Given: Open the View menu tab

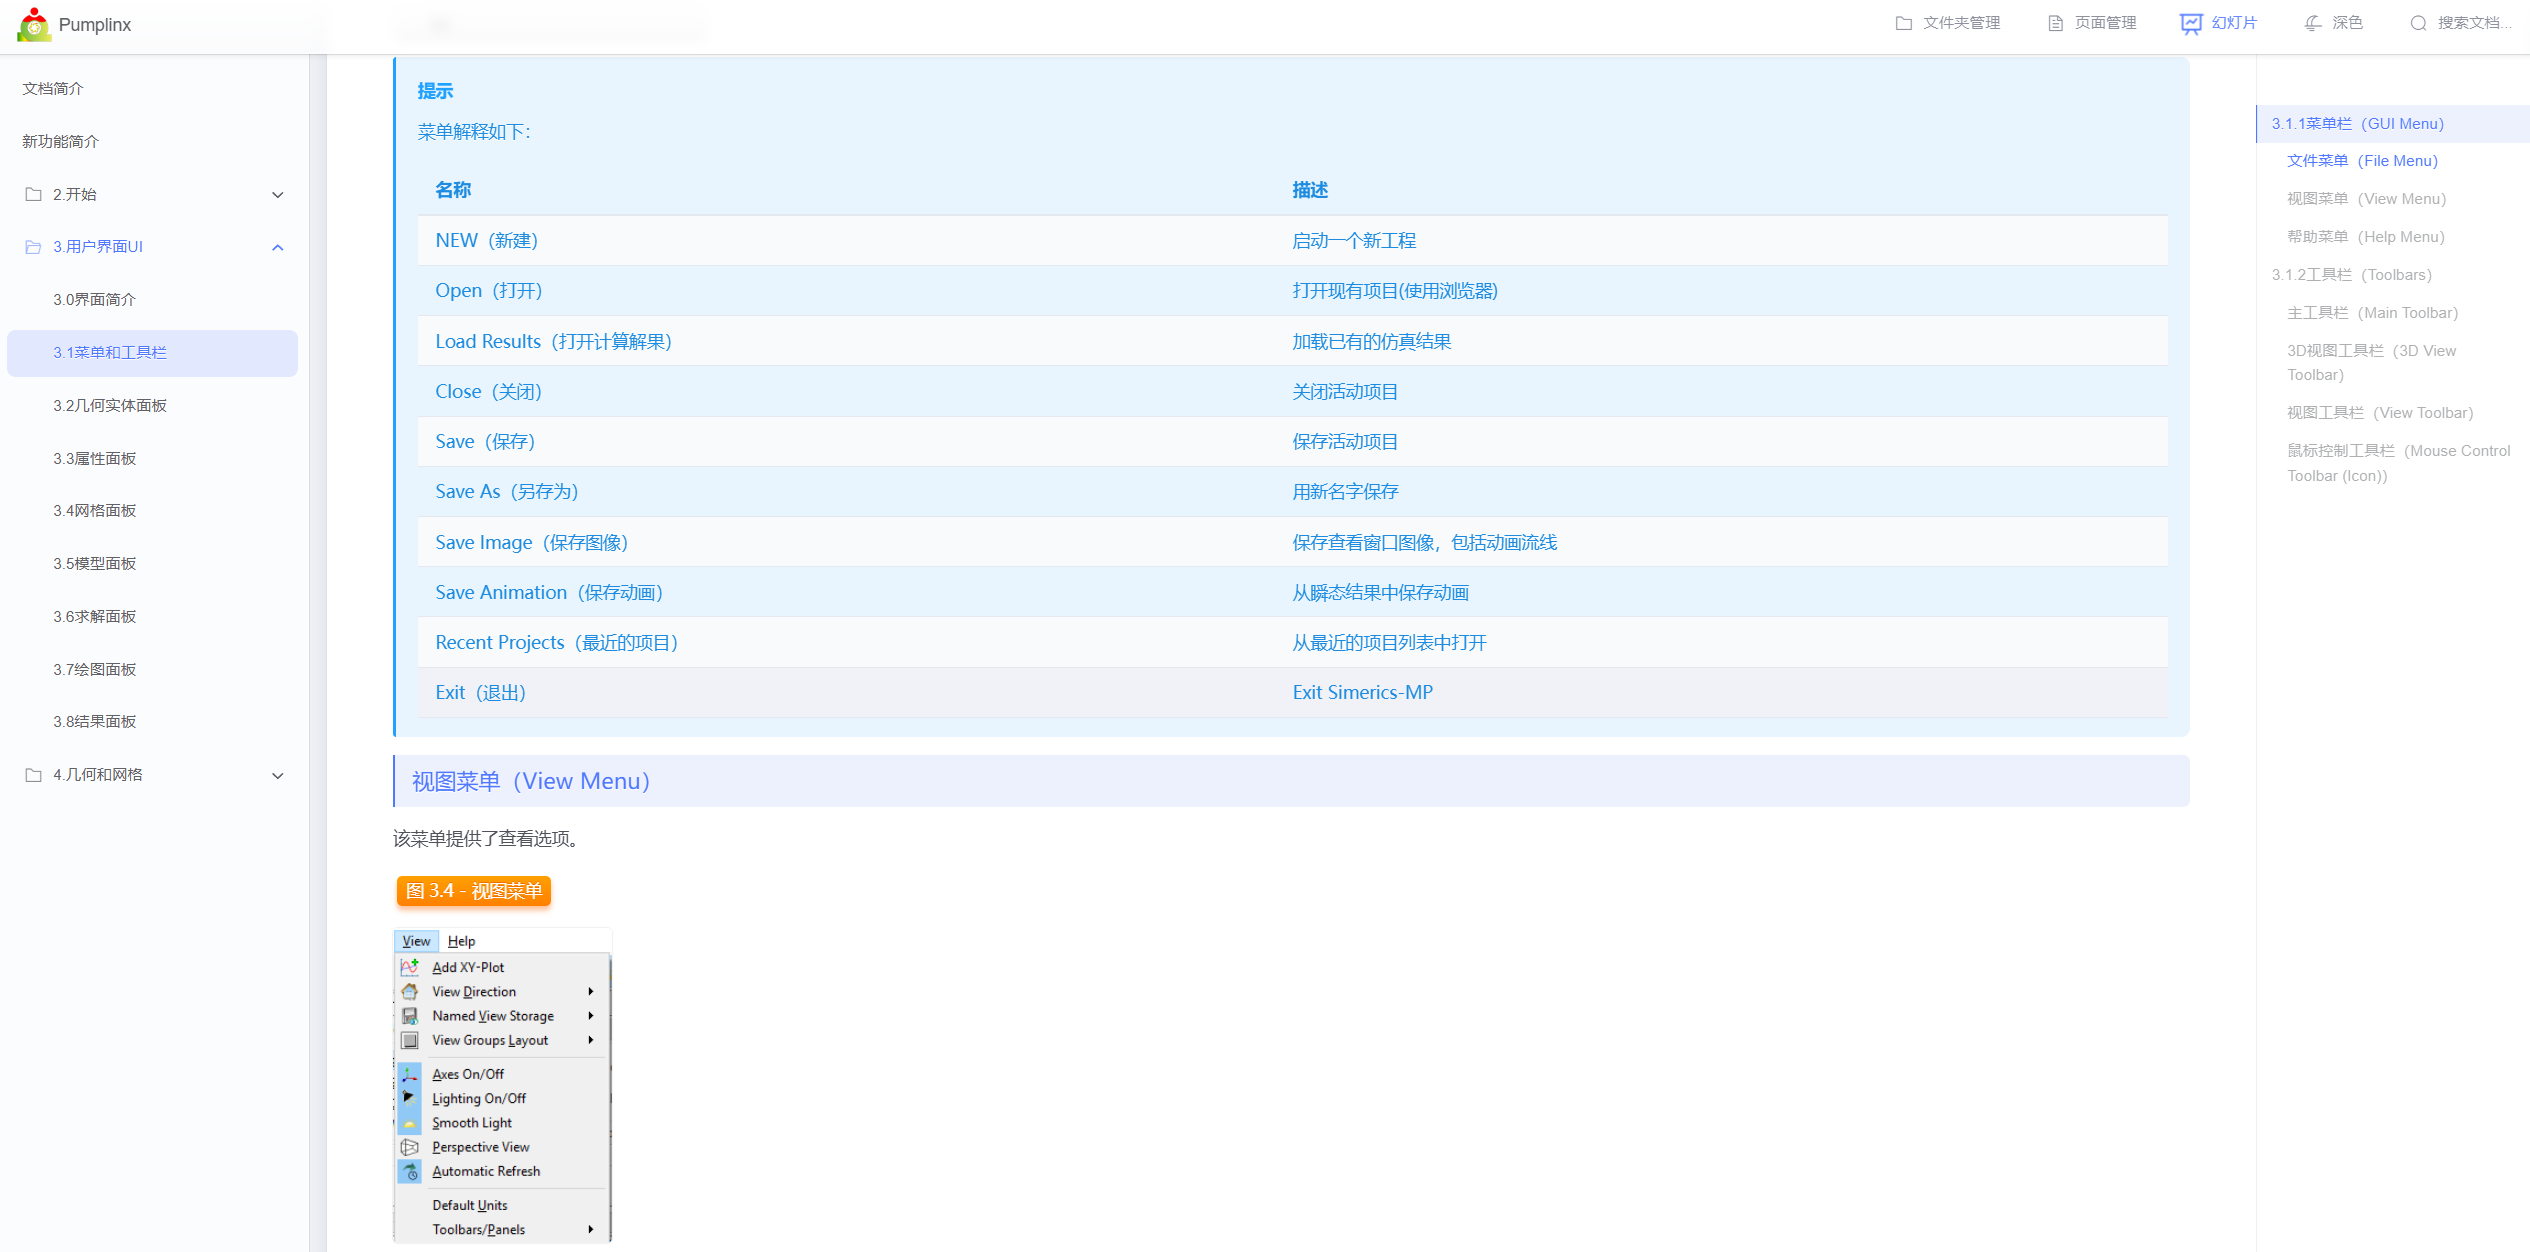Looking at the screenshot, I should pyautogui.click(x=415, y=941).
